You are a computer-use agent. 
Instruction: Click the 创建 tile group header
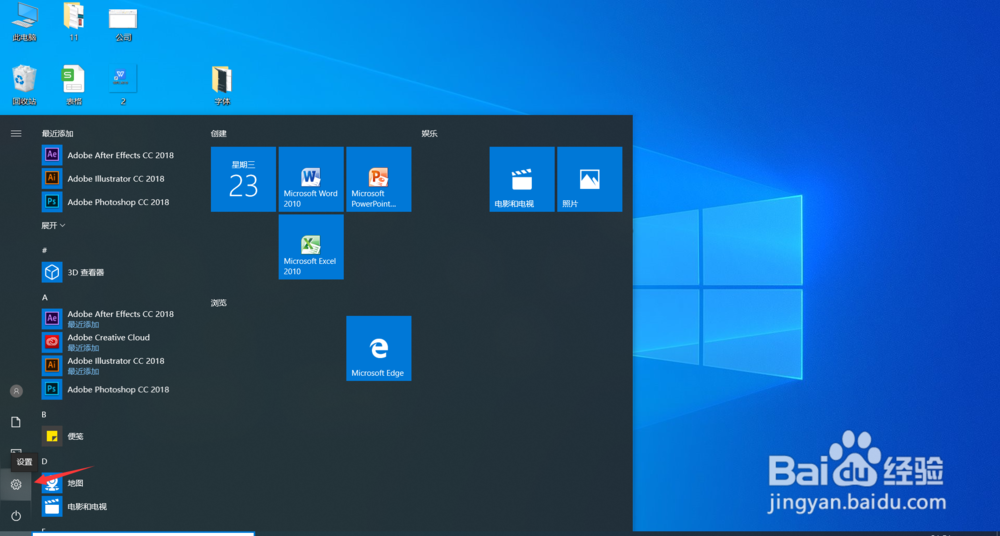219,133
